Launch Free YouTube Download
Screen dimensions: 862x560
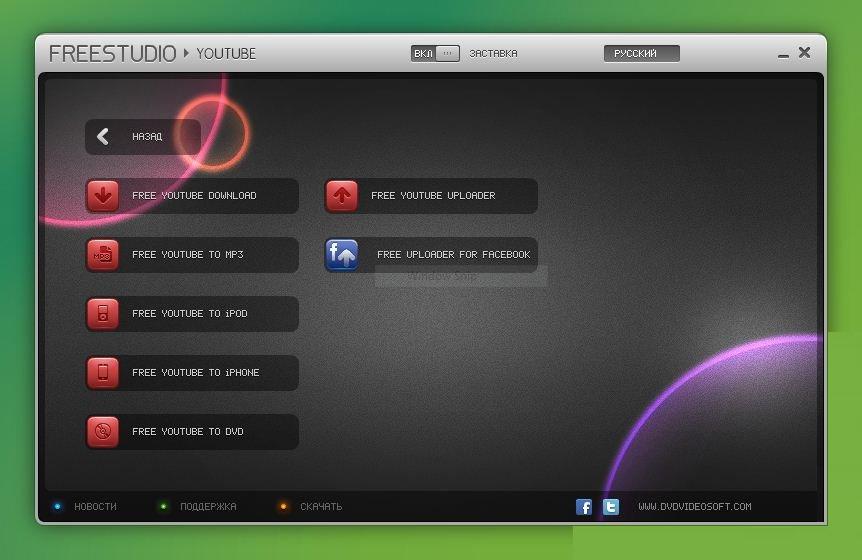point(192,196)
